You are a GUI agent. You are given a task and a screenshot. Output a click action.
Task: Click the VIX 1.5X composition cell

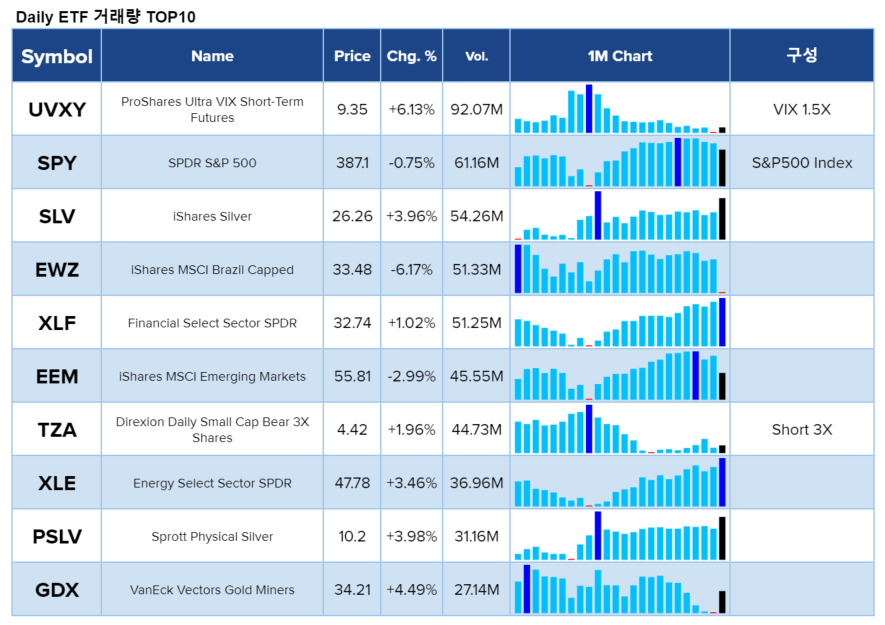802,110
